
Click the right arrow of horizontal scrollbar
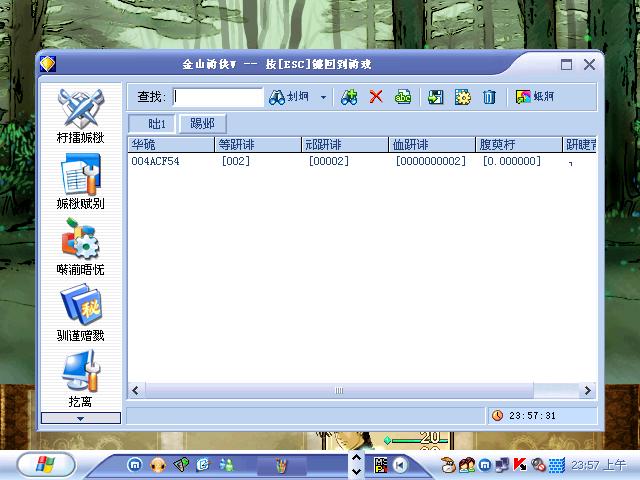[588, 391]
